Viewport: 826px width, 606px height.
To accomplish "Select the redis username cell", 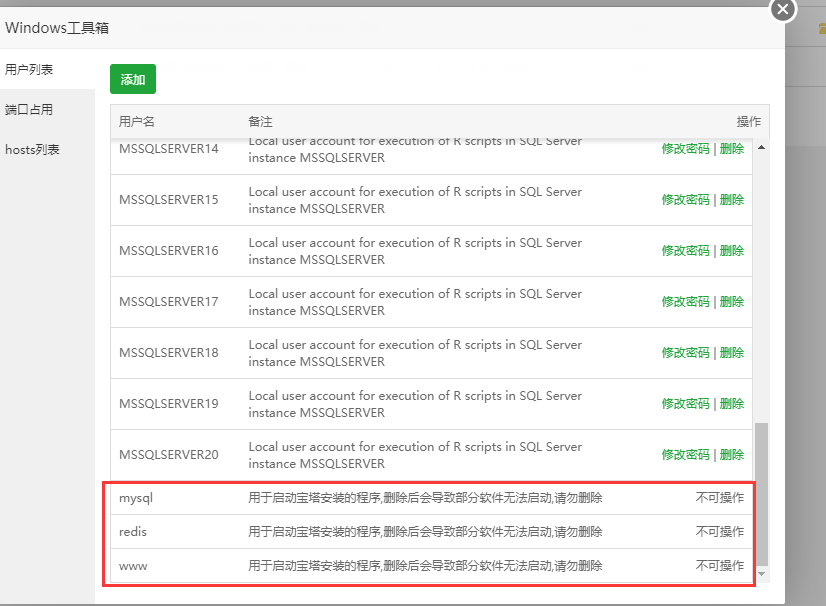I will coord(133,532).
